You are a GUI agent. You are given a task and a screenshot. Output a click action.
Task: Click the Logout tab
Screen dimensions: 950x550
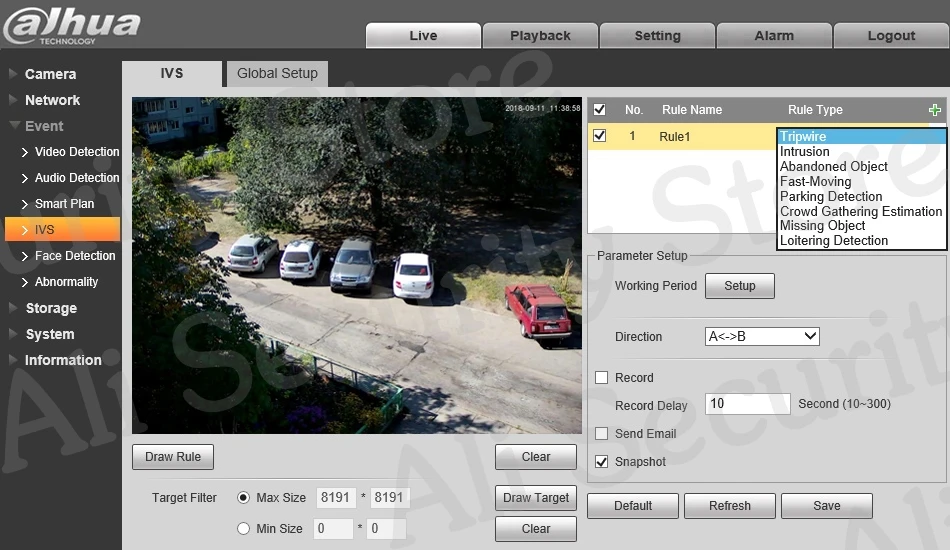coord(891,36)
